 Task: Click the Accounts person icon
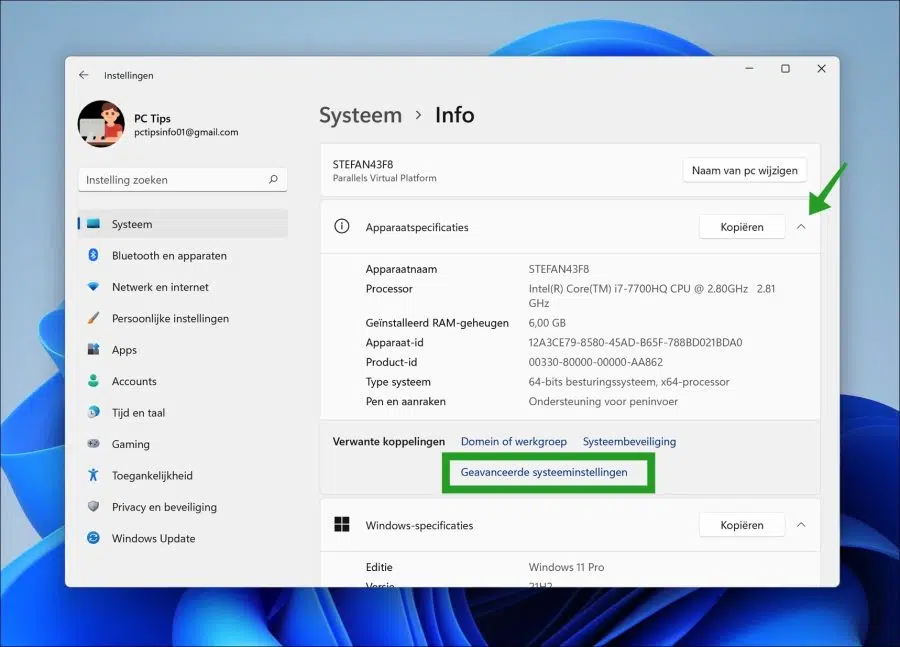(x=93, y=381)
